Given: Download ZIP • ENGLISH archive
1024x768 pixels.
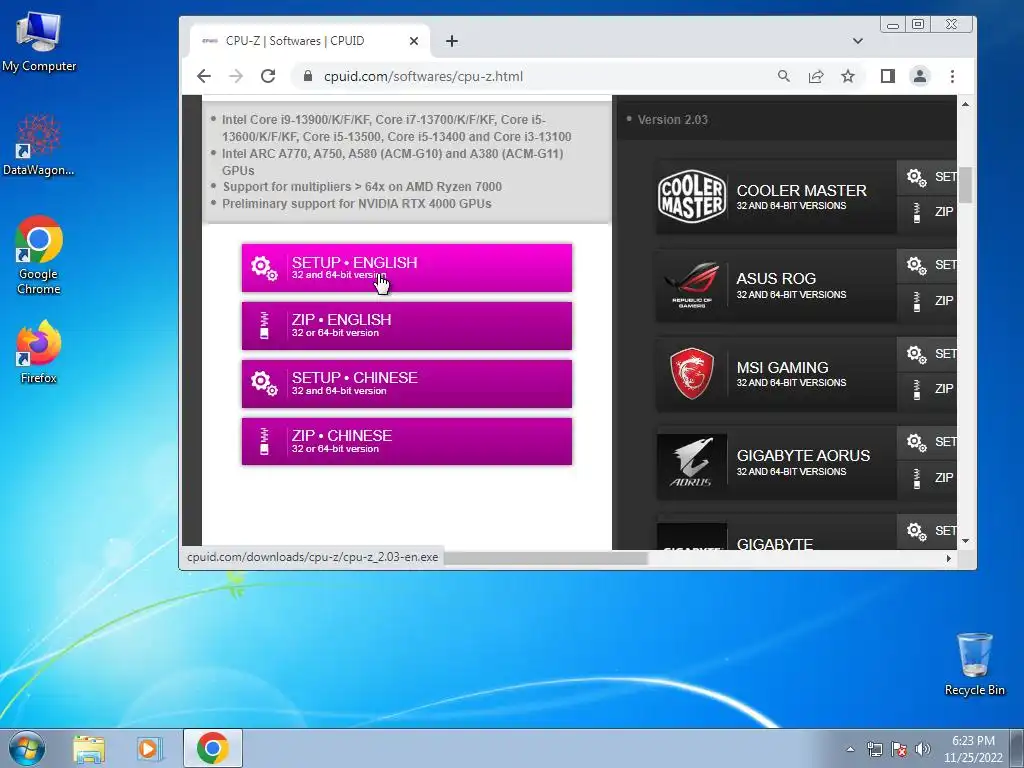Looking at the screenshot, I should point(407,325).
